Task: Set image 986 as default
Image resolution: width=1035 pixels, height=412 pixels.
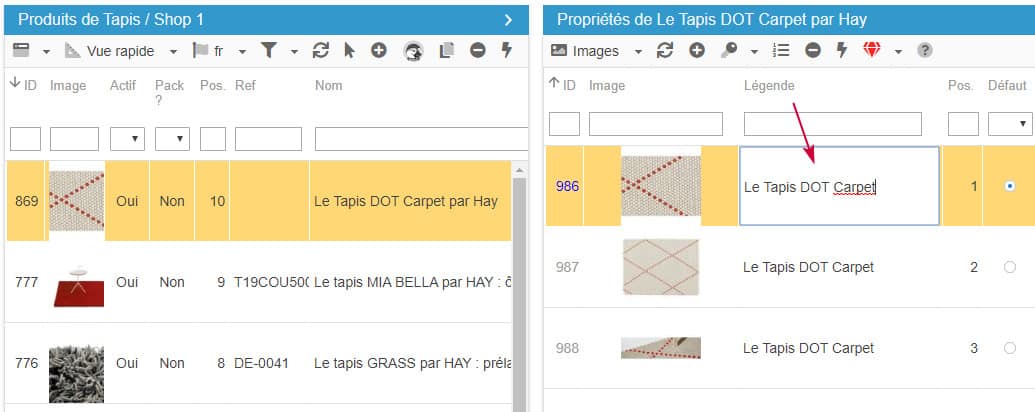Action: coord(1009,186)
